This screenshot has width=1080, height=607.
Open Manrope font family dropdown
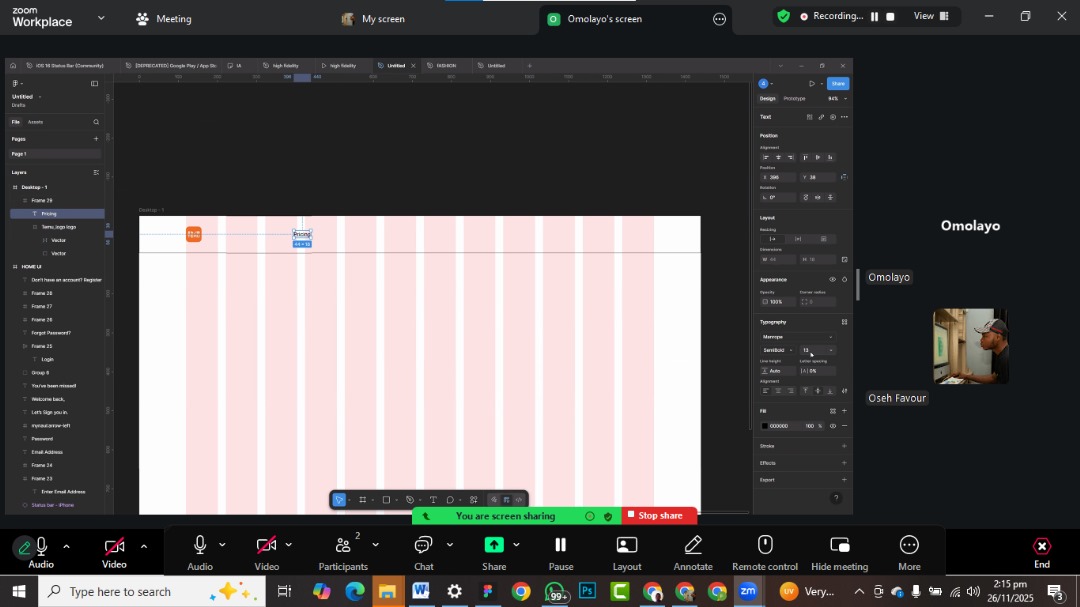pyautogui.click(x=797, y=337)
